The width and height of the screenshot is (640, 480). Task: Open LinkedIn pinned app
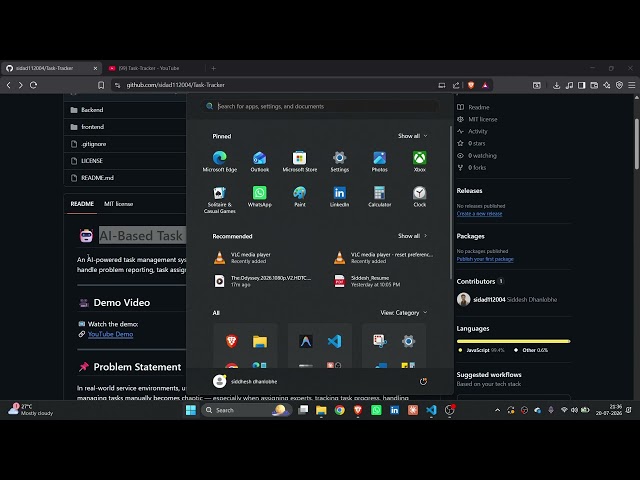click(340, 196)
